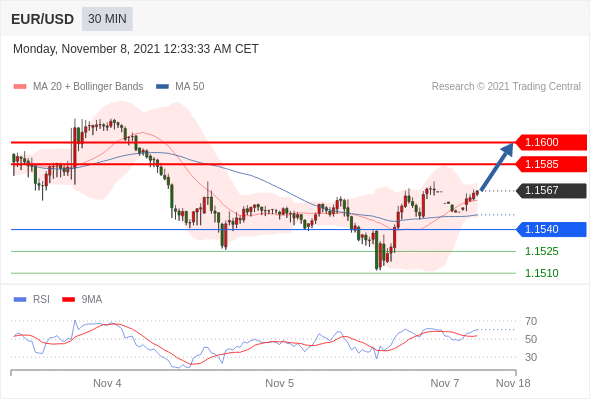
Task: Select the 1.1567 current price tag
Action: pos(551,190)
